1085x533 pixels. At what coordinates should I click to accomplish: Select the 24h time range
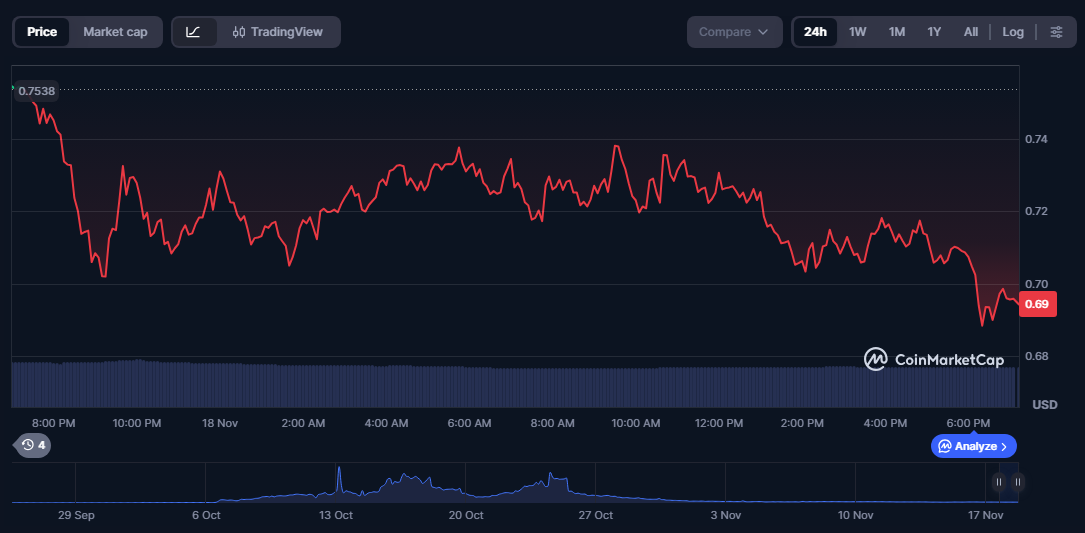pyautogui.click(x=815, y=32)
